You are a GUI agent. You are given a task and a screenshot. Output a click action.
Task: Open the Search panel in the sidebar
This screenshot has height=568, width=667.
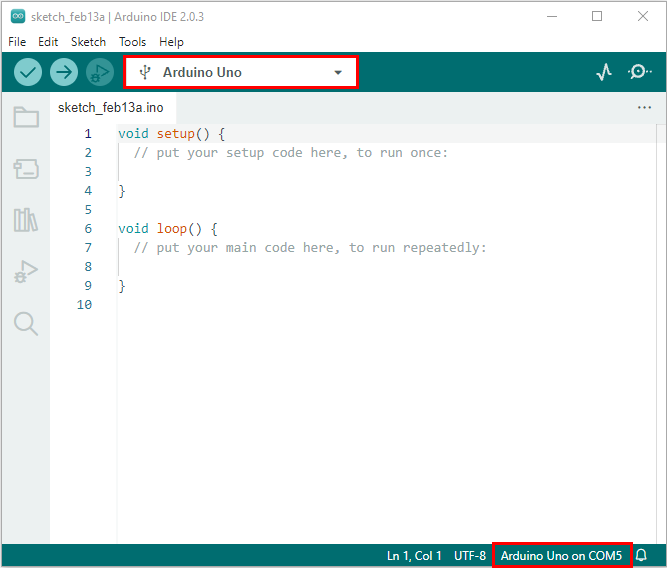tap(26, 324)
